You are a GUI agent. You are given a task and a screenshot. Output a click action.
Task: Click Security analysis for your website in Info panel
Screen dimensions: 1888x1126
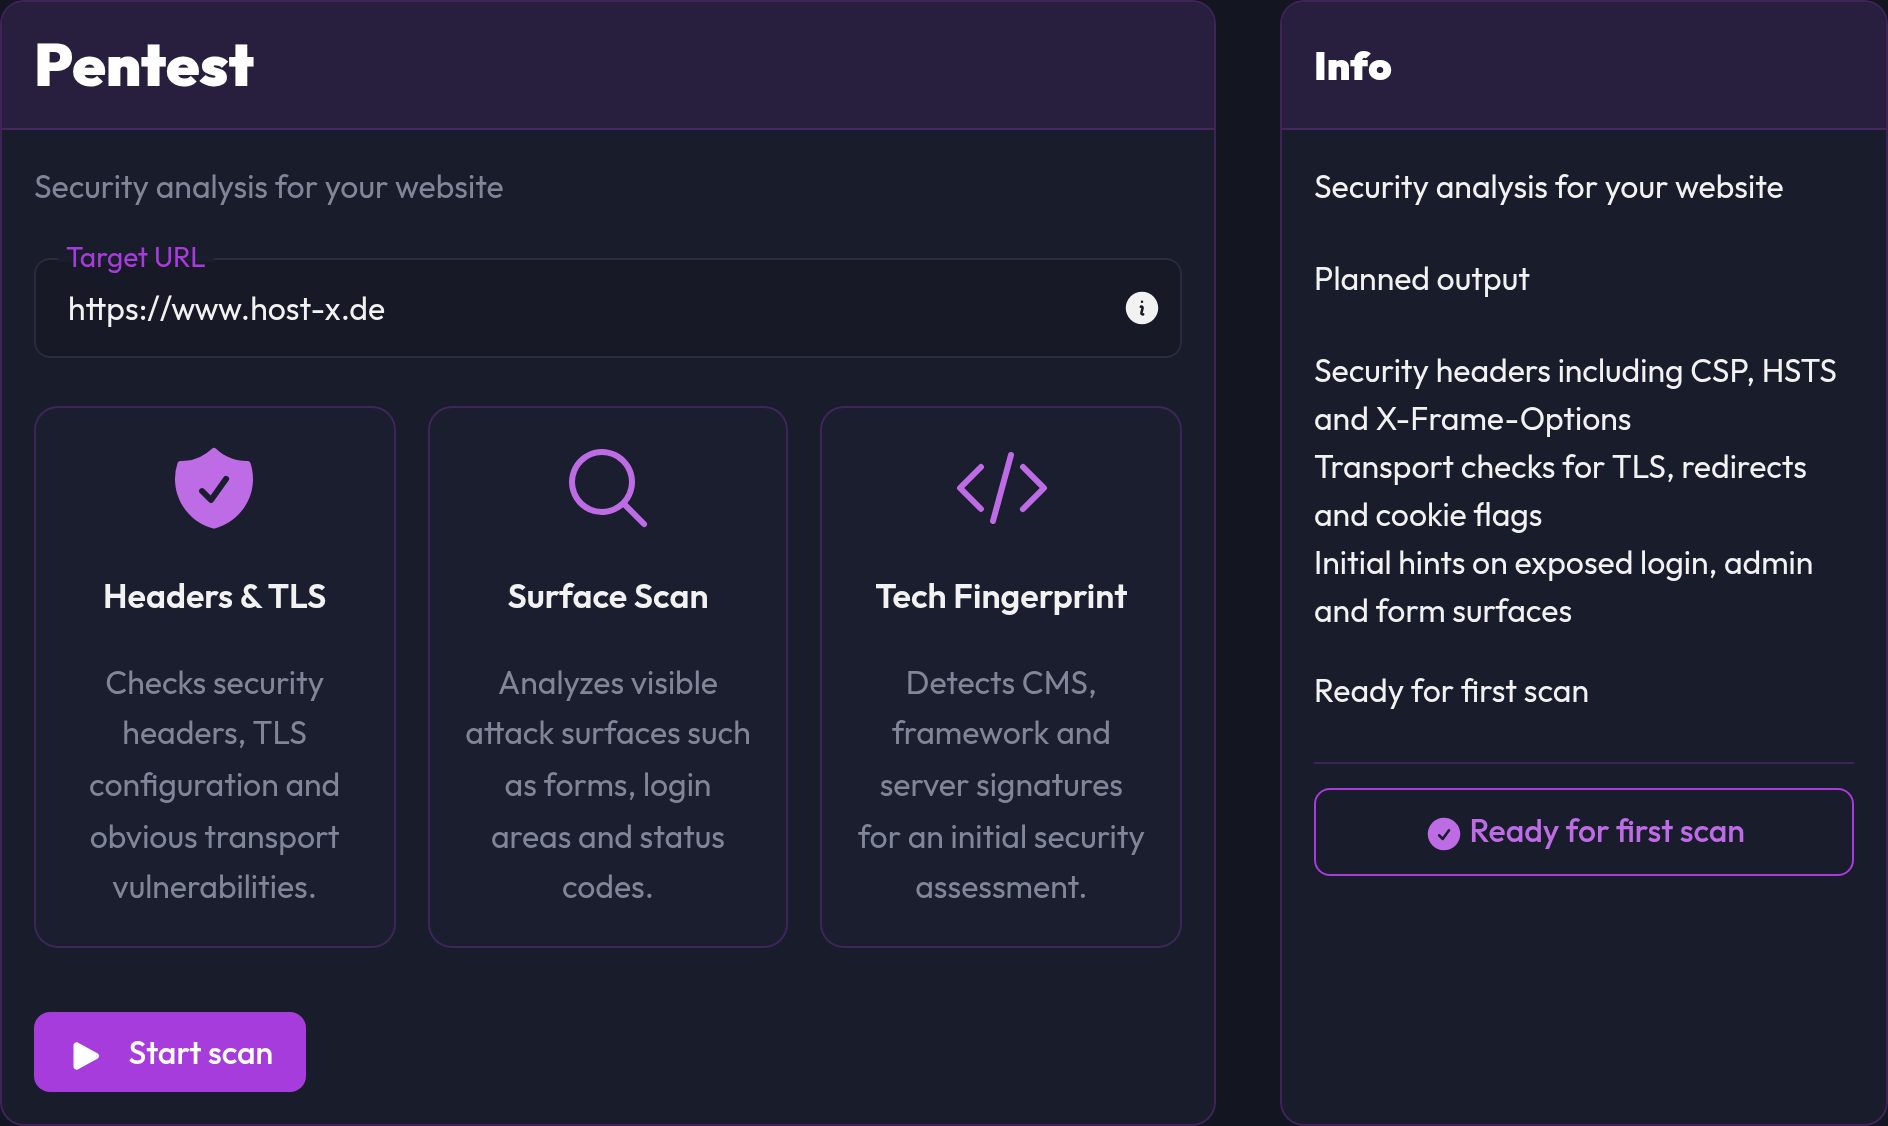1548,187
